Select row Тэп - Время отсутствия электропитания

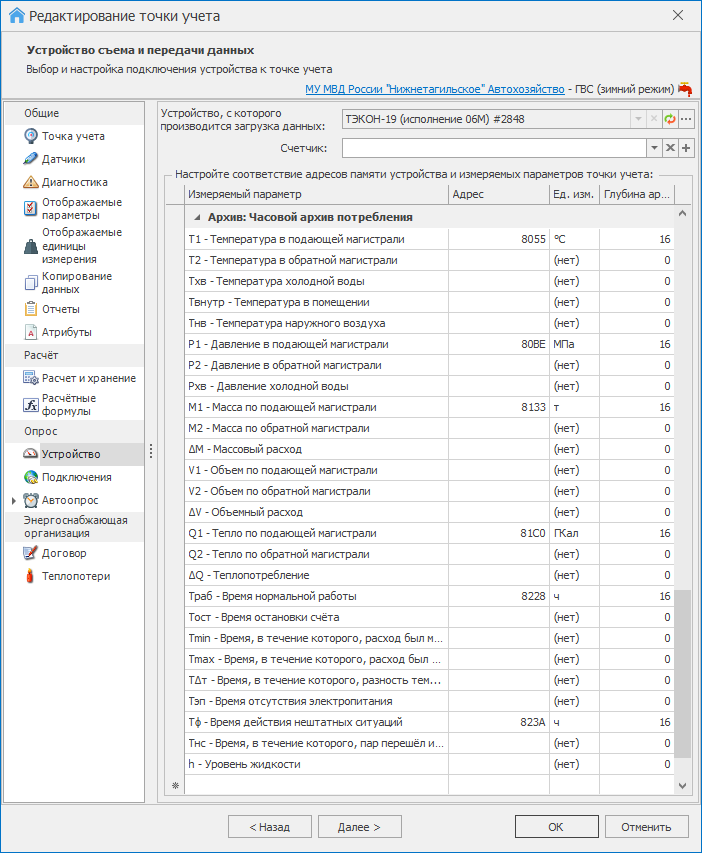(x=429, y=701)
